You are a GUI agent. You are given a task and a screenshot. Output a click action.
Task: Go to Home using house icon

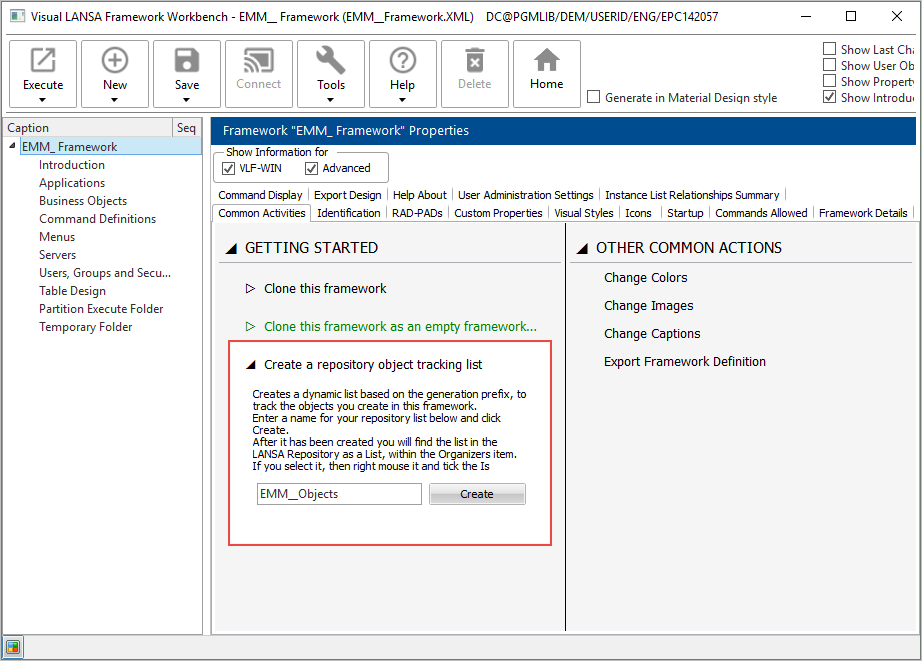coord(546,62)
